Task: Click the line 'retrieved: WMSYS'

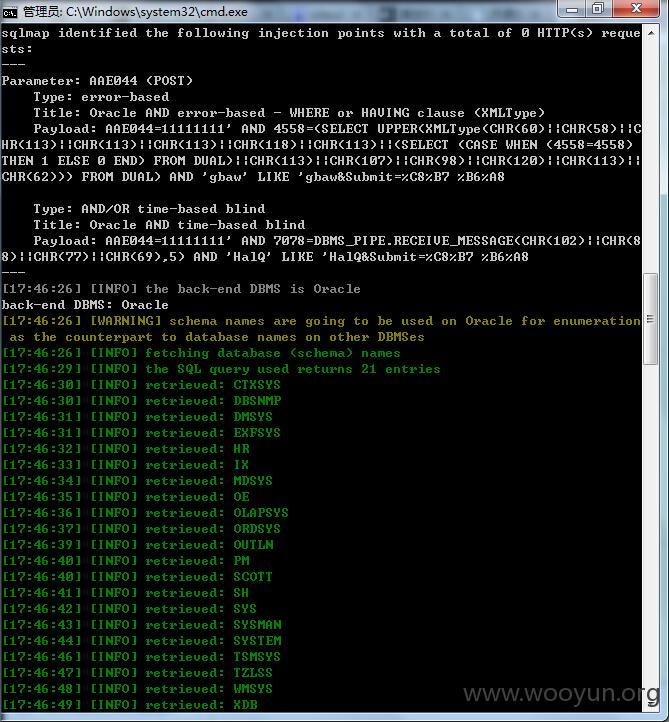Action: pyautogui.click(x=137, y=689)
